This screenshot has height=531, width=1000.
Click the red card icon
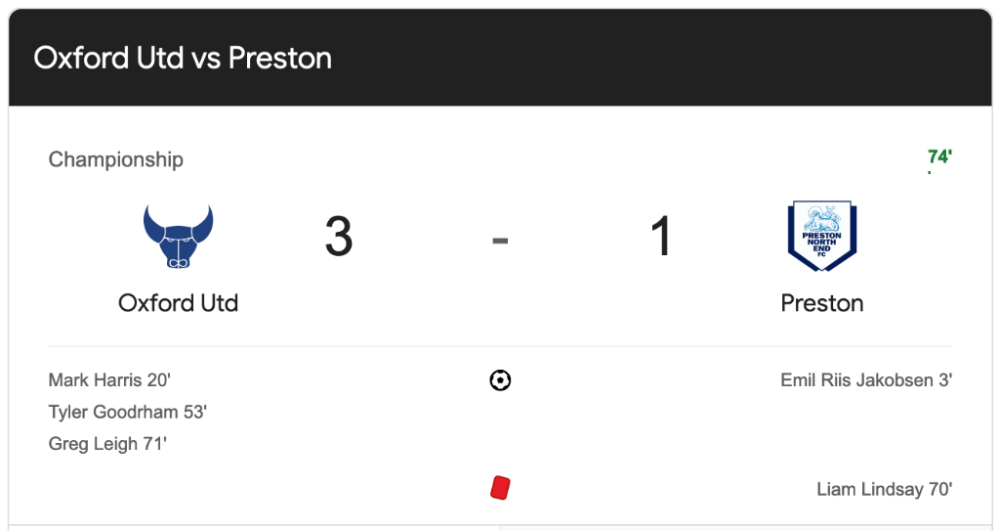click(500, 488)
